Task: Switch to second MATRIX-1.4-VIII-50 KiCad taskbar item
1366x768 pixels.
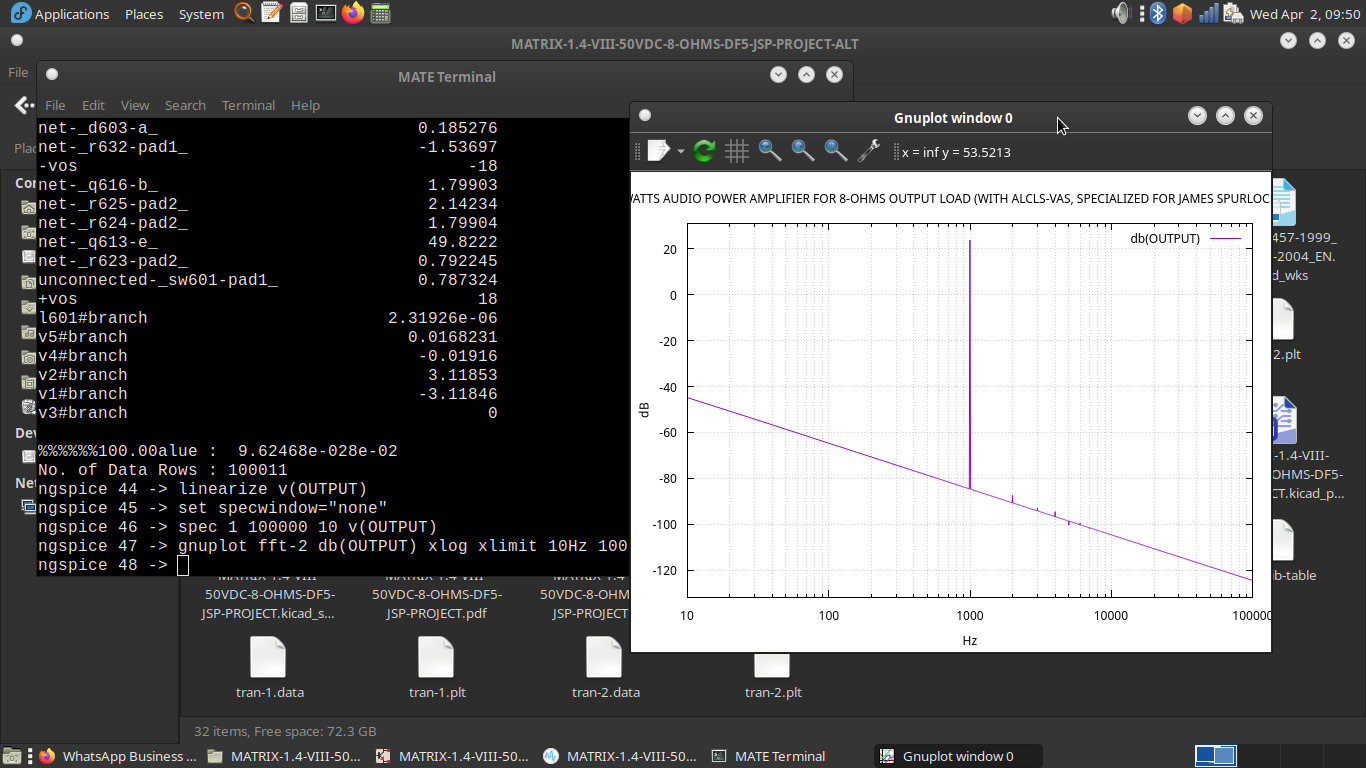Action: tap(454, 756)
